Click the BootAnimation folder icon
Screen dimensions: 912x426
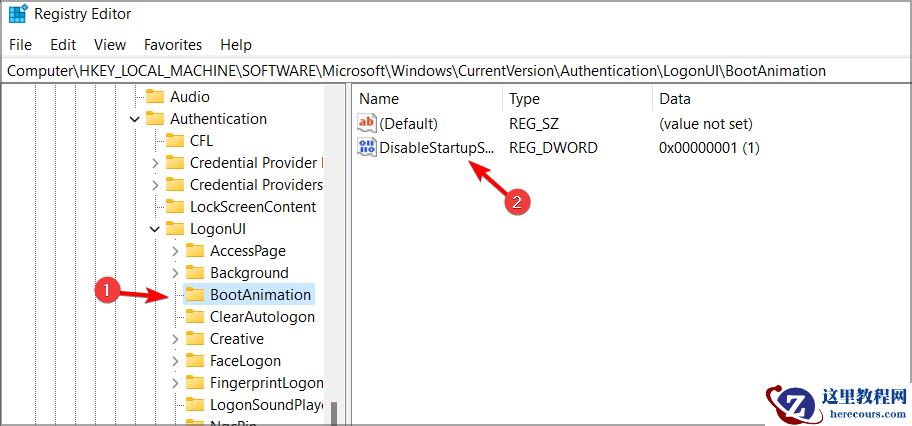pyautogui.click(x=195, y=295)
